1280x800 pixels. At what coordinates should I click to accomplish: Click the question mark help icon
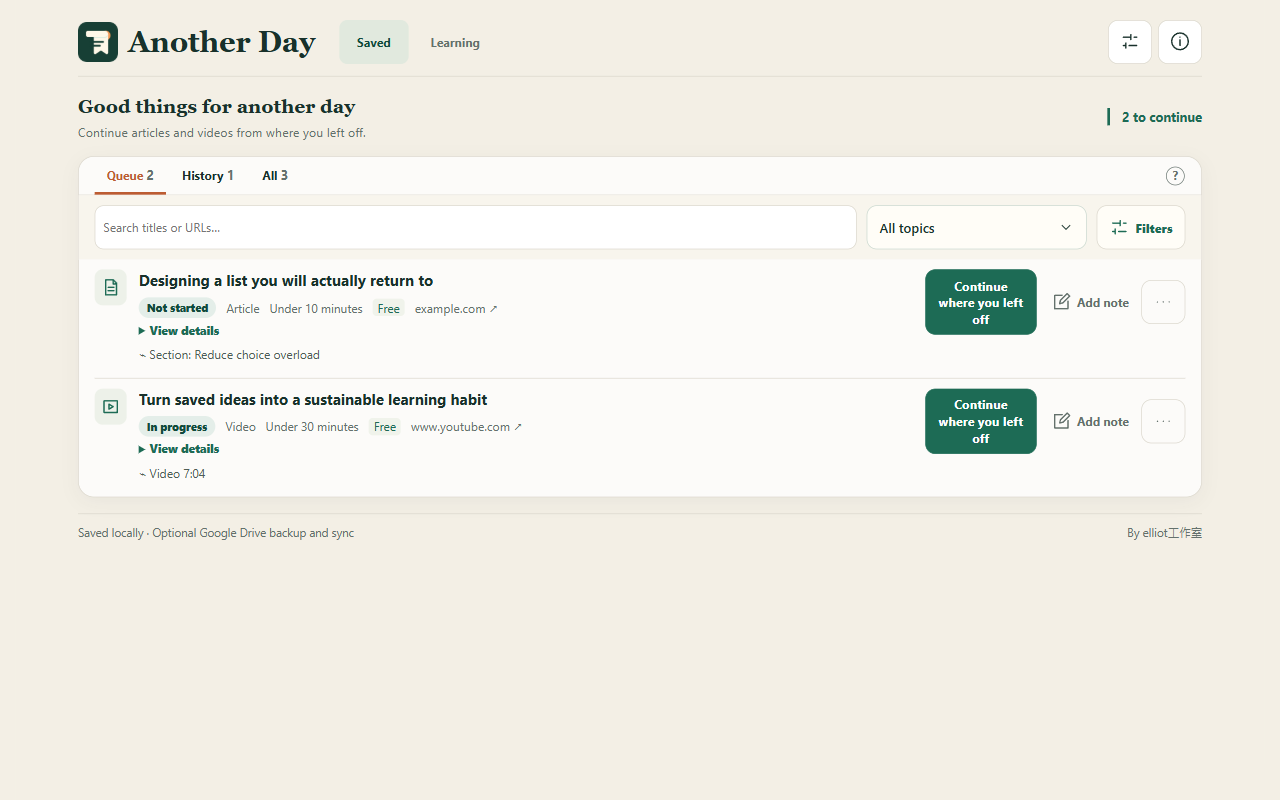(x=1175, y=176)
